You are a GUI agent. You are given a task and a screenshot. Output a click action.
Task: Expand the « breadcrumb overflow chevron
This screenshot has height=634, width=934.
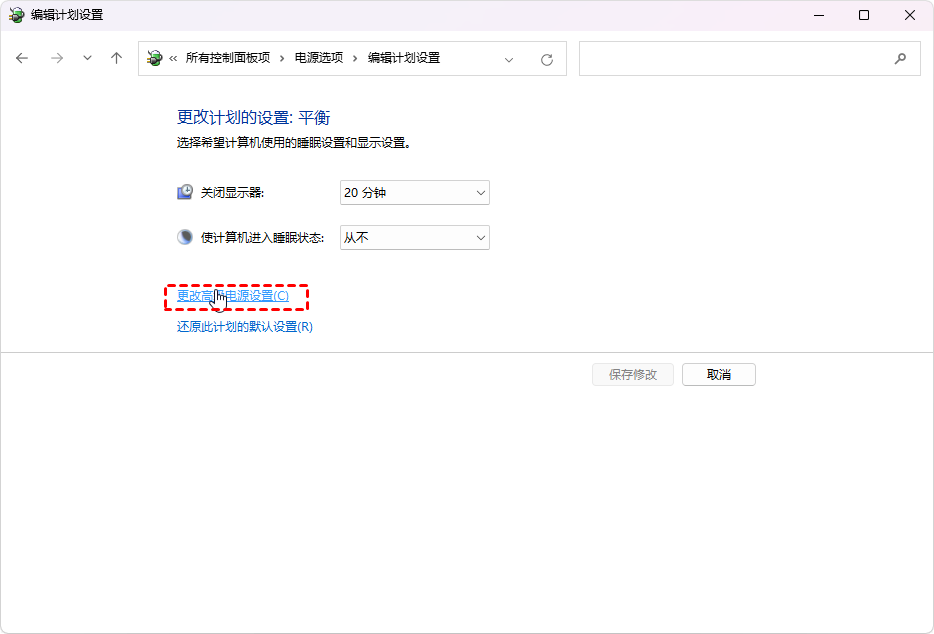tap(173, 58)
